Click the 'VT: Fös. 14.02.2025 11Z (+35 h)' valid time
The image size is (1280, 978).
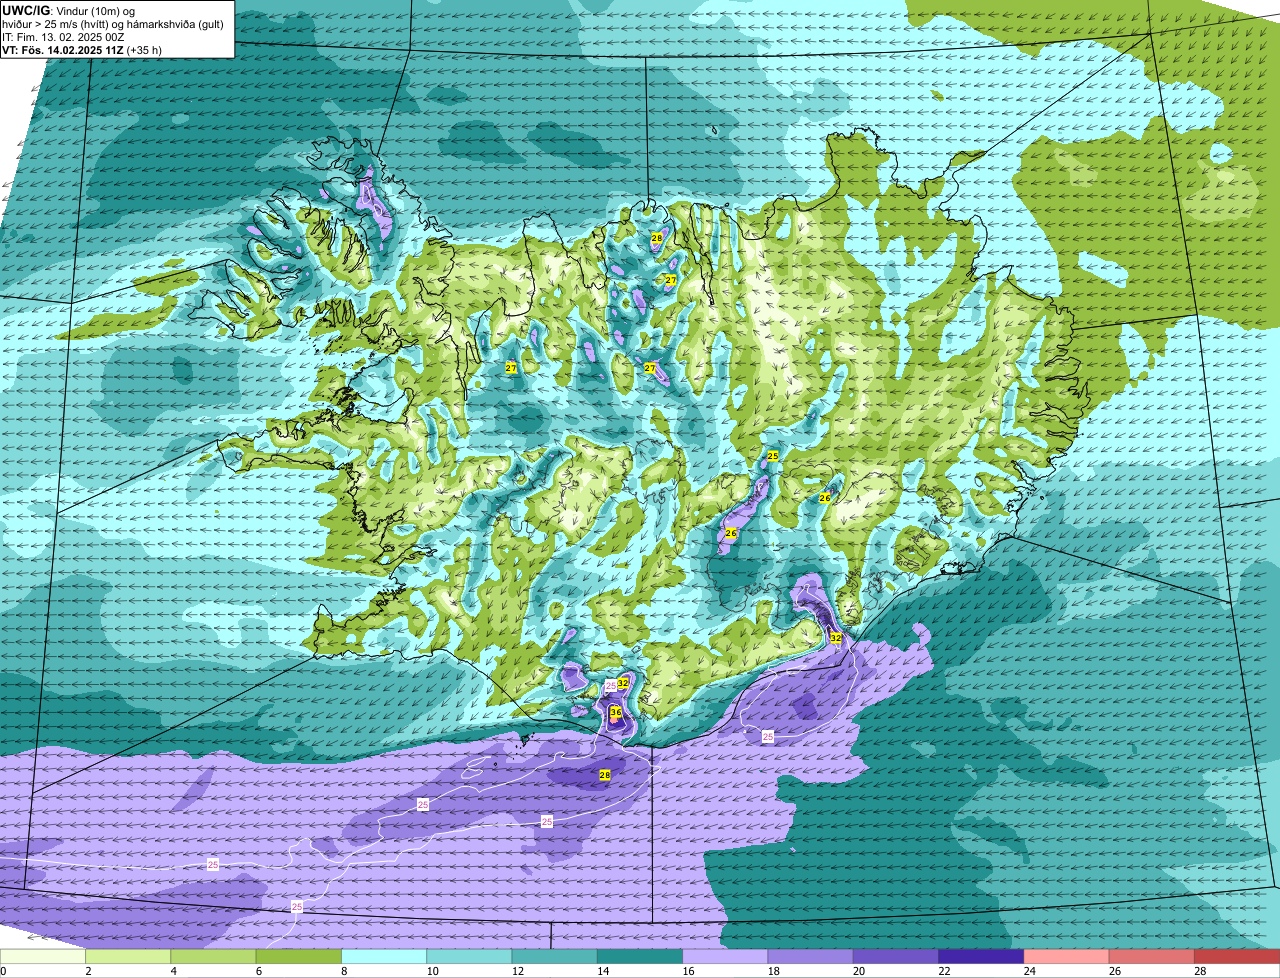point(82,49)
